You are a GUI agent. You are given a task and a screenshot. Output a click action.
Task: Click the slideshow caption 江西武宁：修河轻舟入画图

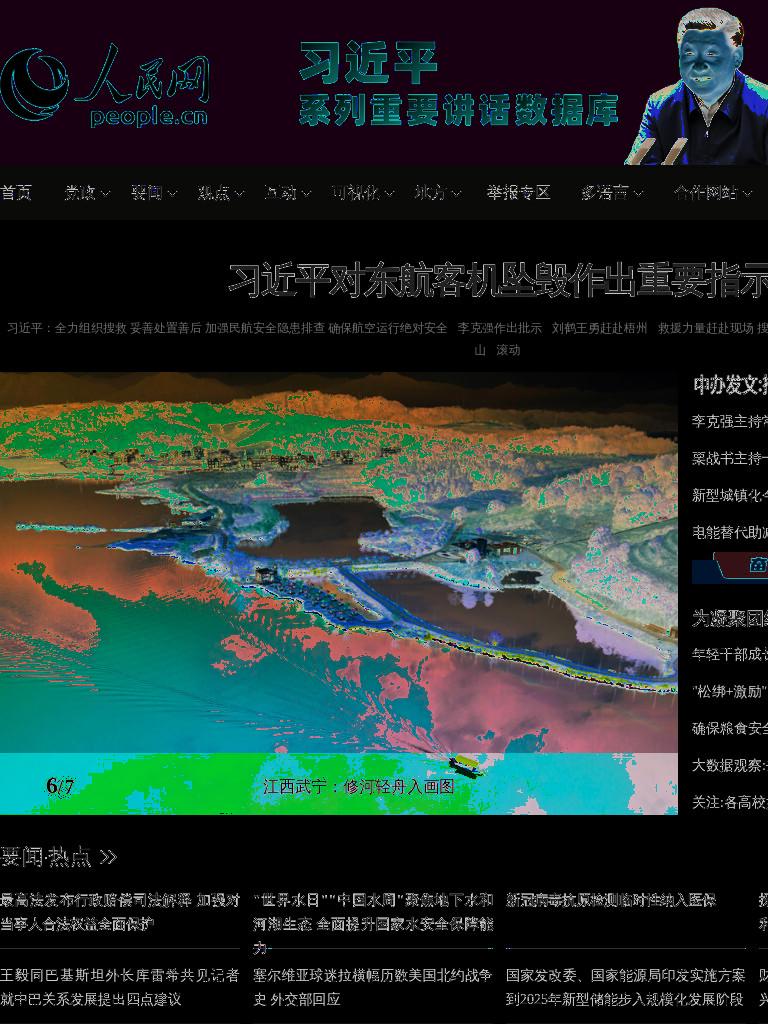click(359, 786)
